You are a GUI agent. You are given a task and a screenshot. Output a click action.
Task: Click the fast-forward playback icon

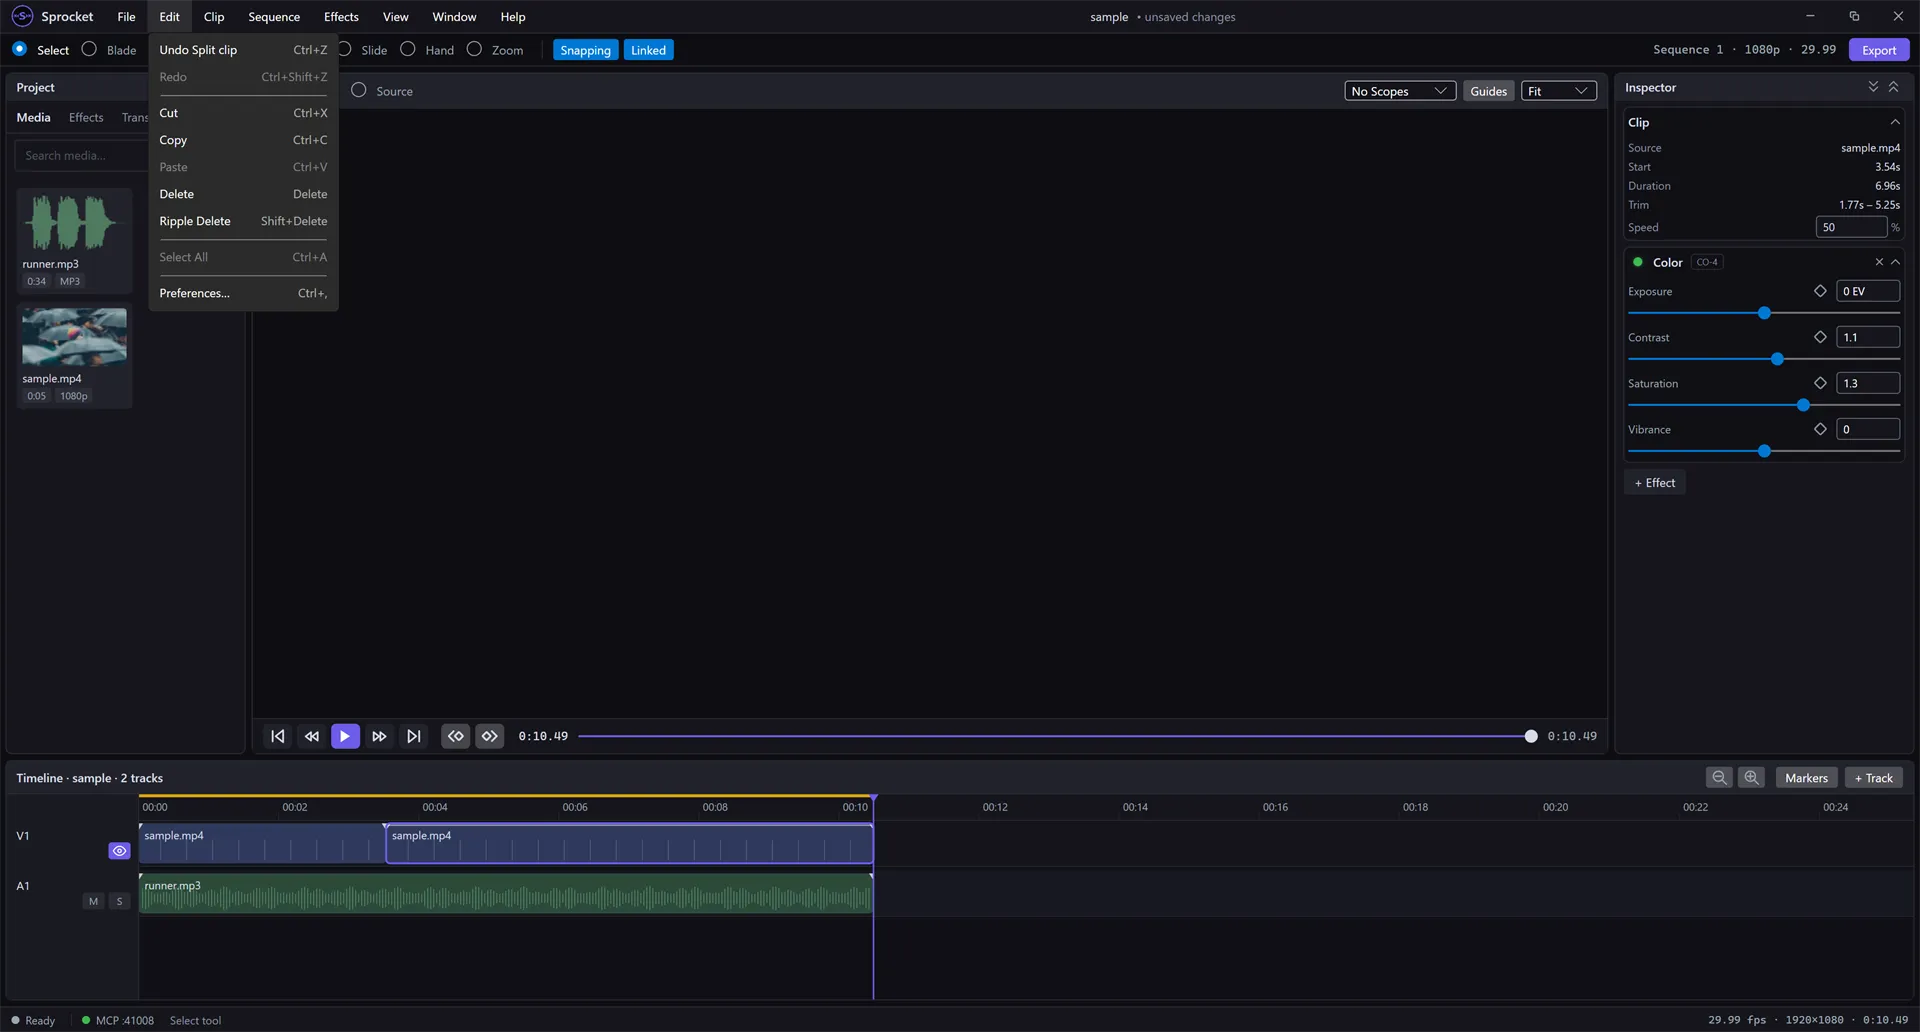point(379,736)
